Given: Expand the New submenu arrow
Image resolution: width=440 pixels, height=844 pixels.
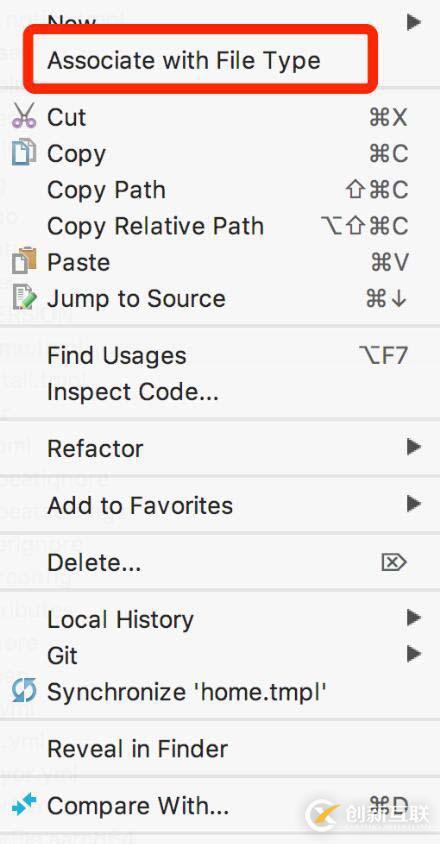Looking at the screenshot, I should [x=414, y=22].
